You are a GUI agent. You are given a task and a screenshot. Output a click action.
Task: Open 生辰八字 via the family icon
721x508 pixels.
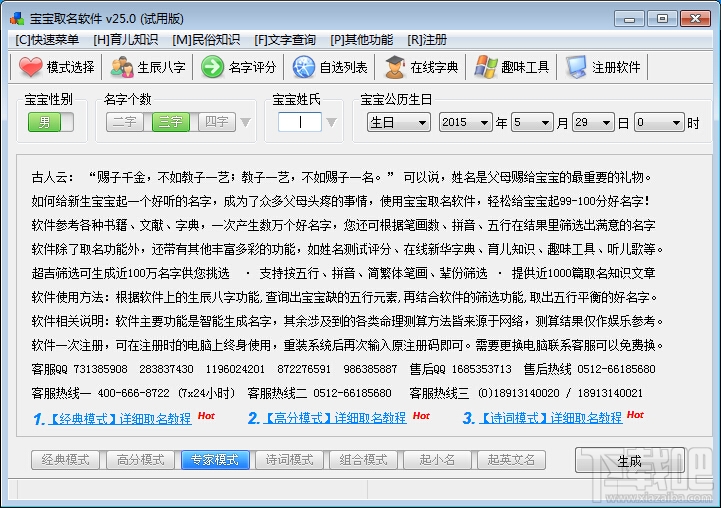click(122, 67)
